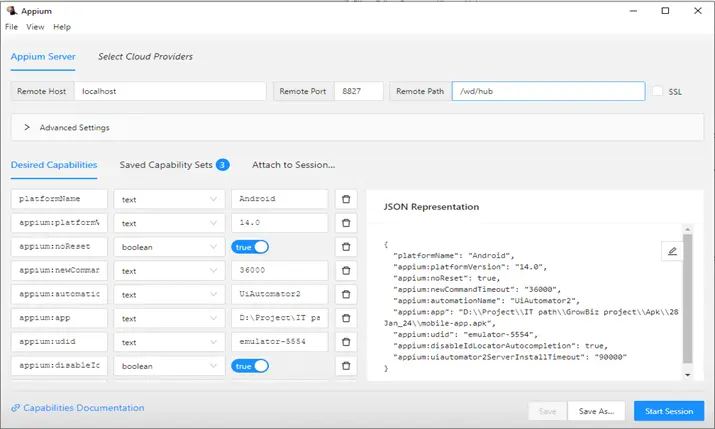Image resolution: width=715 pixels, height=429 pixels.
Task: Open the File menu
Action: (x=11, y=27)
